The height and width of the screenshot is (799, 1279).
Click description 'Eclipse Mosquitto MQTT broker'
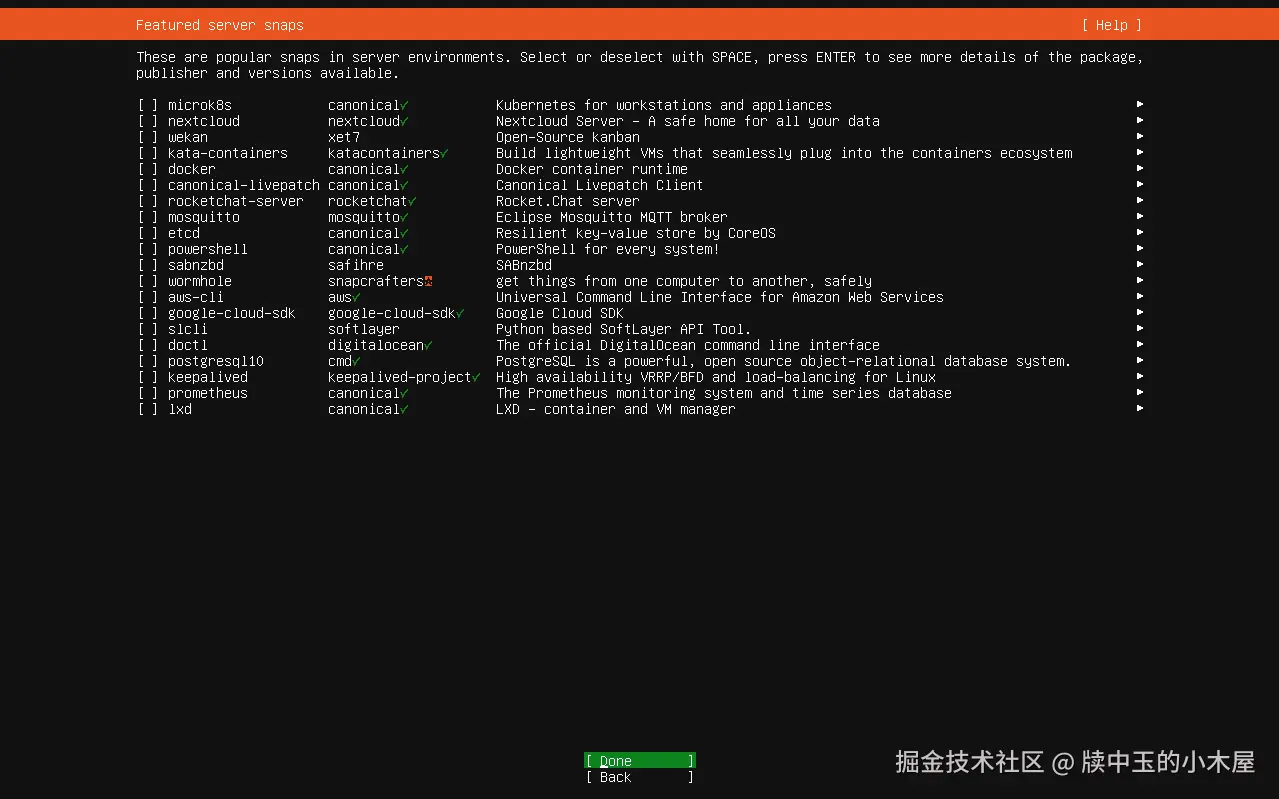(x=612, y=217)
